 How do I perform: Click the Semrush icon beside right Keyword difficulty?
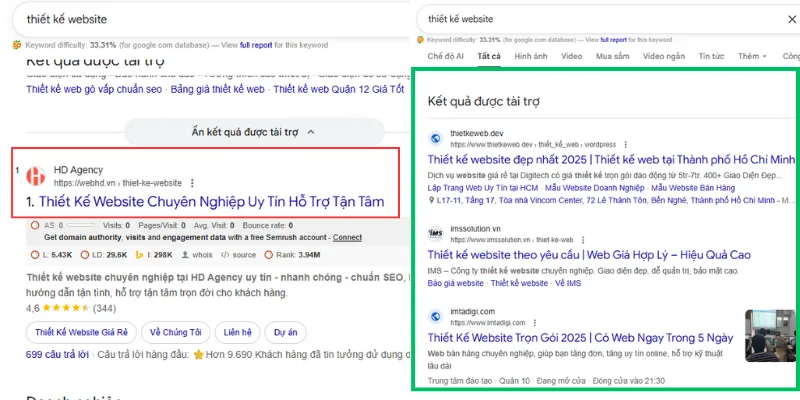(420, 40)
